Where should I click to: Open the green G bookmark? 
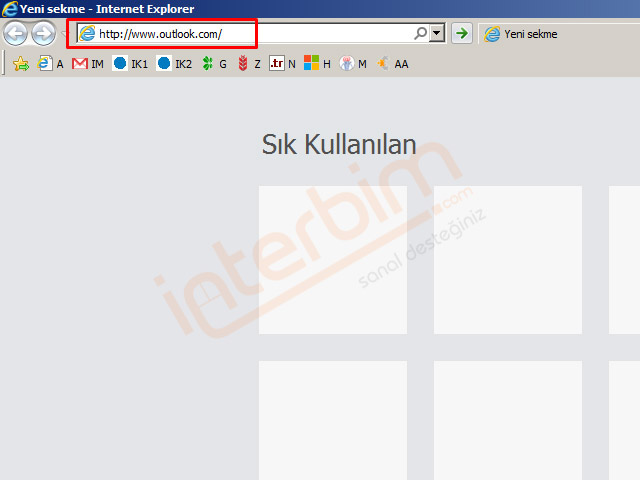pos(214,64)
